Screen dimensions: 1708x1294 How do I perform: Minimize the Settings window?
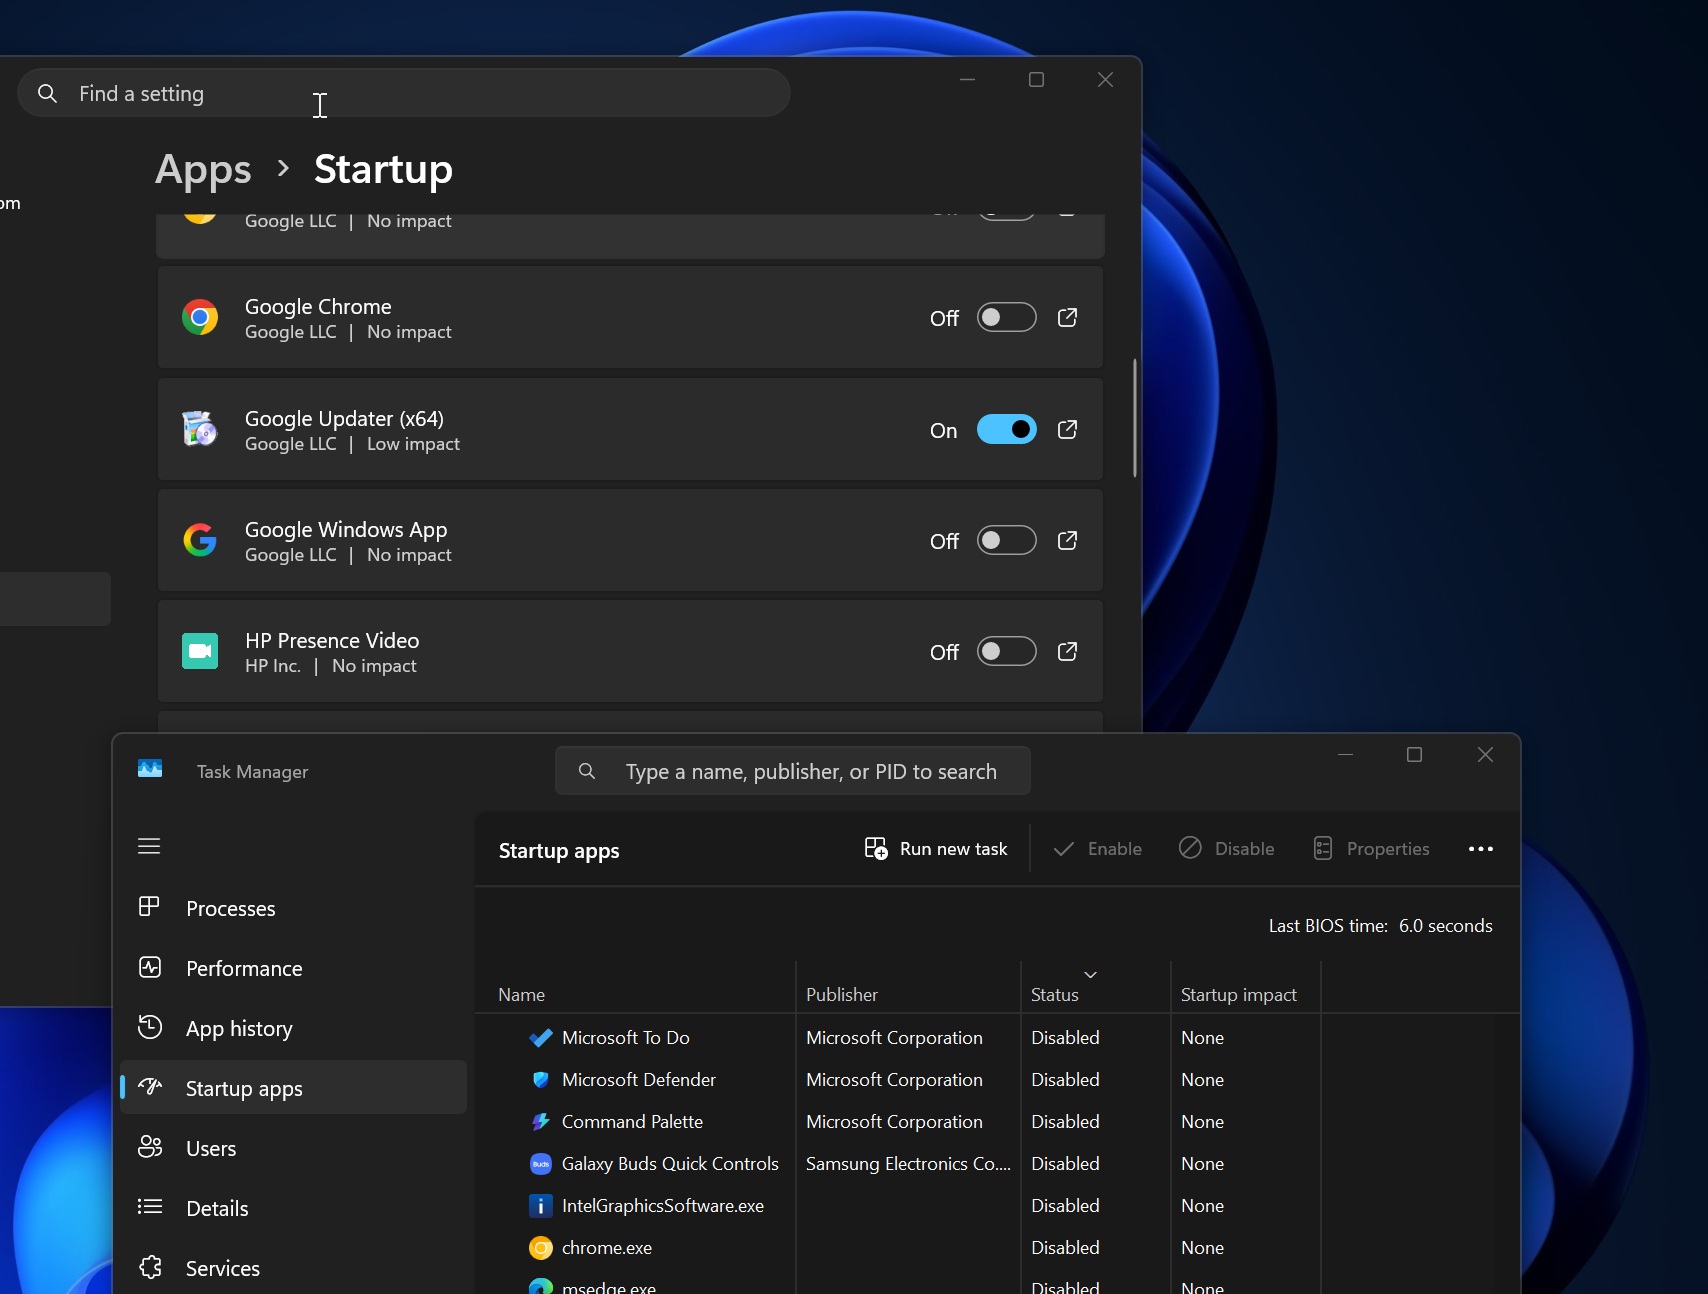pyautogui.click(x=967, y=79)
